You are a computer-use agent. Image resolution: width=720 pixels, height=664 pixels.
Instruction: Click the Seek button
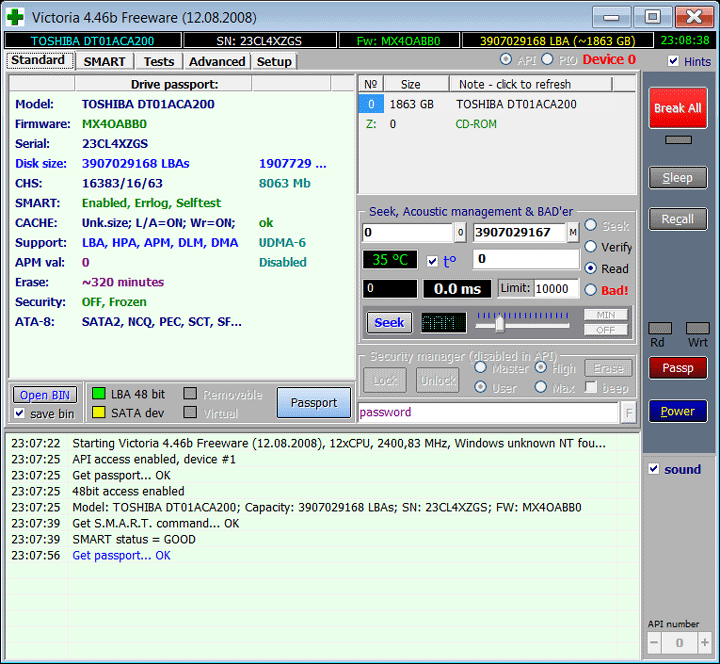[x=389, y=322]
